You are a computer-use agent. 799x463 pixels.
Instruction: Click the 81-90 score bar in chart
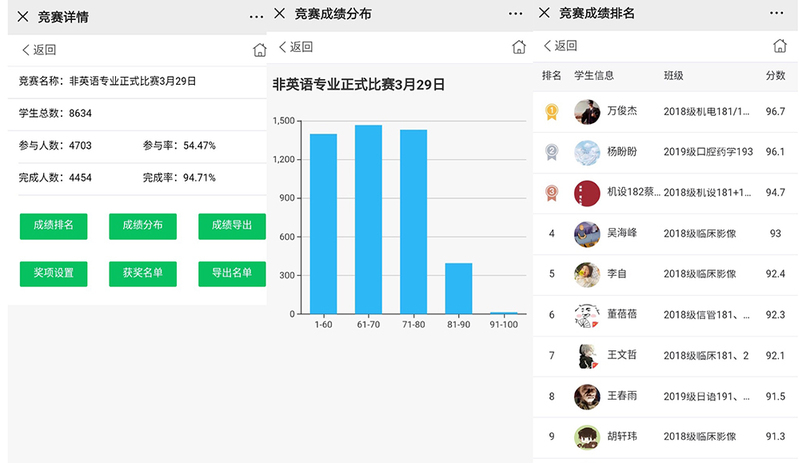458,288
